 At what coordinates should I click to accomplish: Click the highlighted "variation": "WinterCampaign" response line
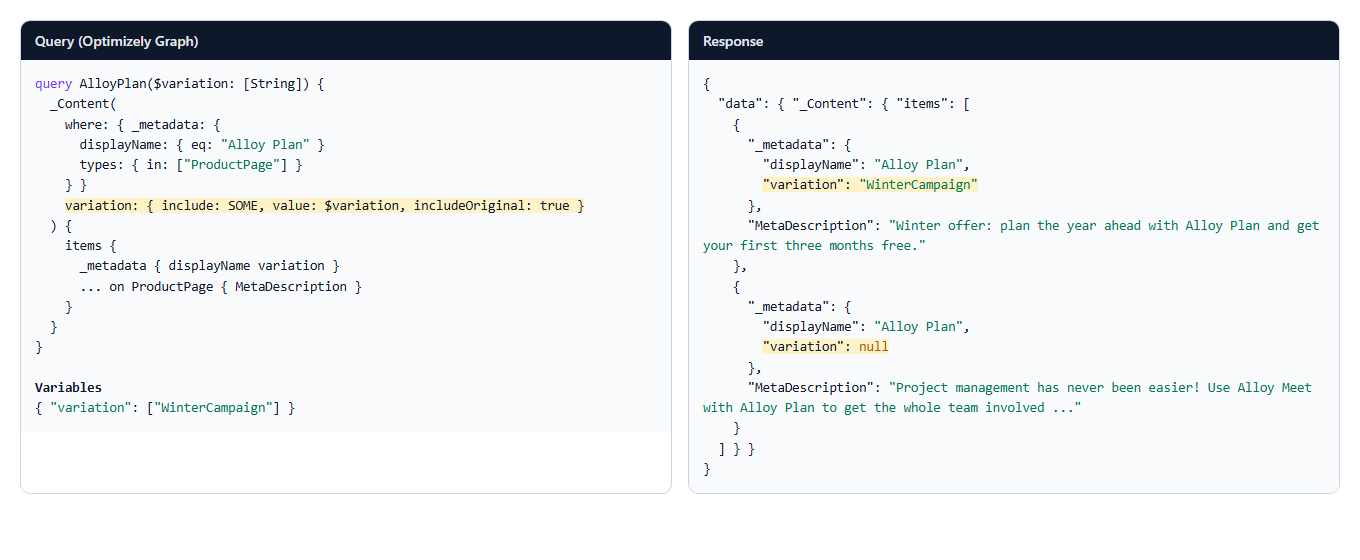[x=869, y=185]
